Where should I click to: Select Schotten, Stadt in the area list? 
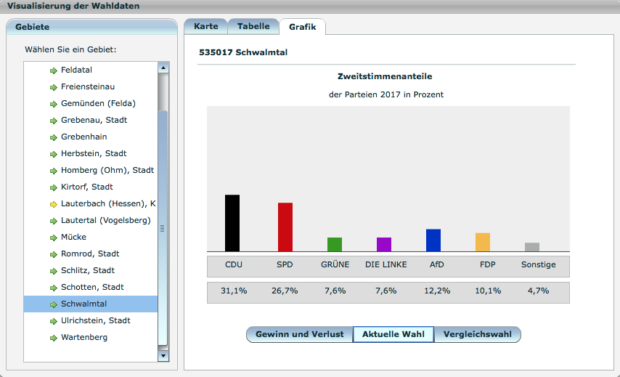click(x=91, y=287)
